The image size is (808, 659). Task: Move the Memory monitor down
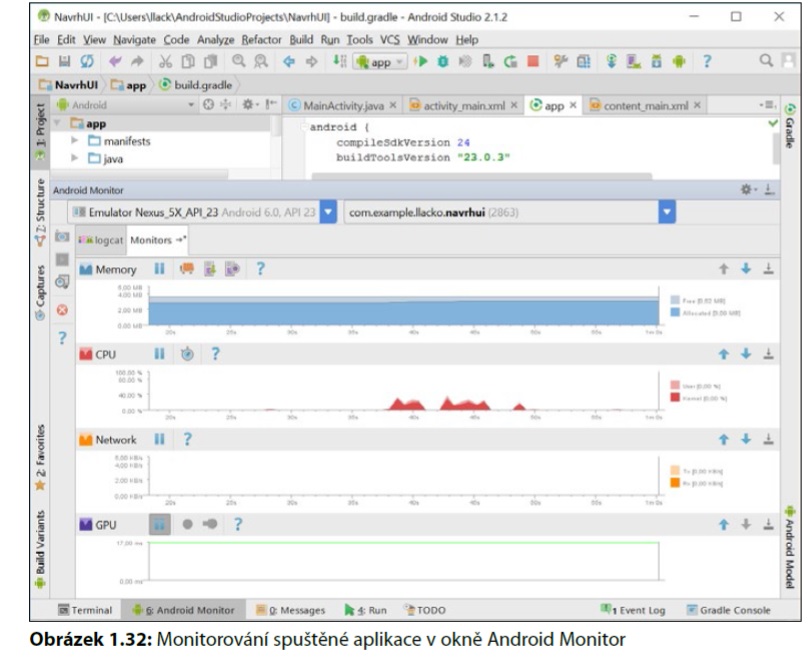(746, 269)
